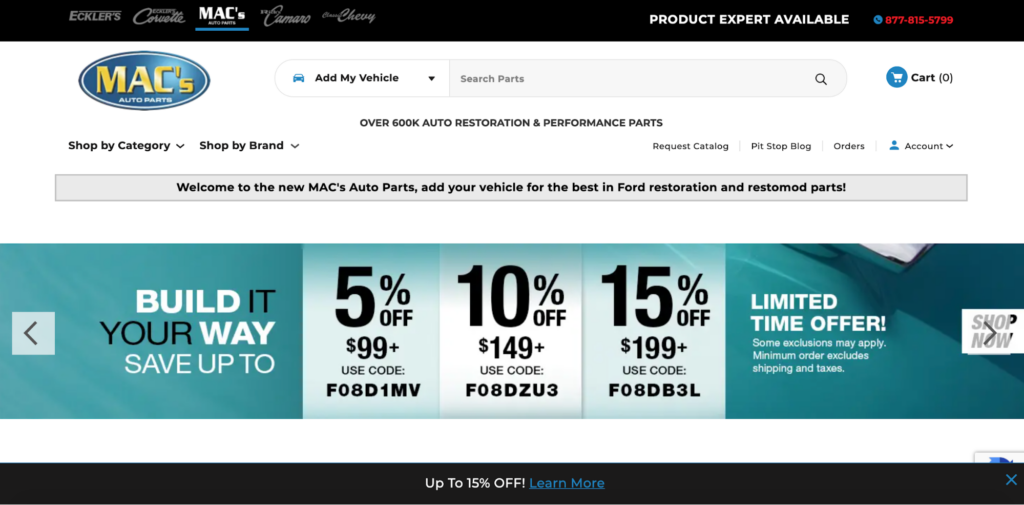1024x505 pixels.
Task: Open the shopping cart icon
Action: (896, 77)
